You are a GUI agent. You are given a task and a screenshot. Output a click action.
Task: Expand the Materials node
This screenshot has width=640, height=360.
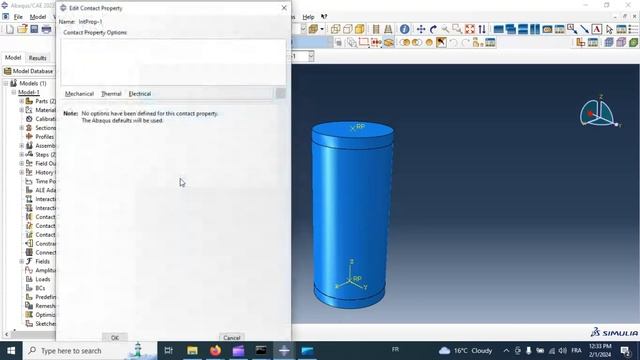click(22, 110)
